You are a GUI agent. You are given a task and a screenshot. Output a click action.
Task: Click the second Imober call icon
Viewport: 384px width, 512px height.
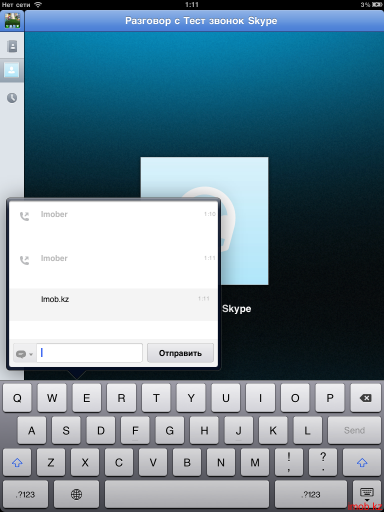tap(24, 260)
